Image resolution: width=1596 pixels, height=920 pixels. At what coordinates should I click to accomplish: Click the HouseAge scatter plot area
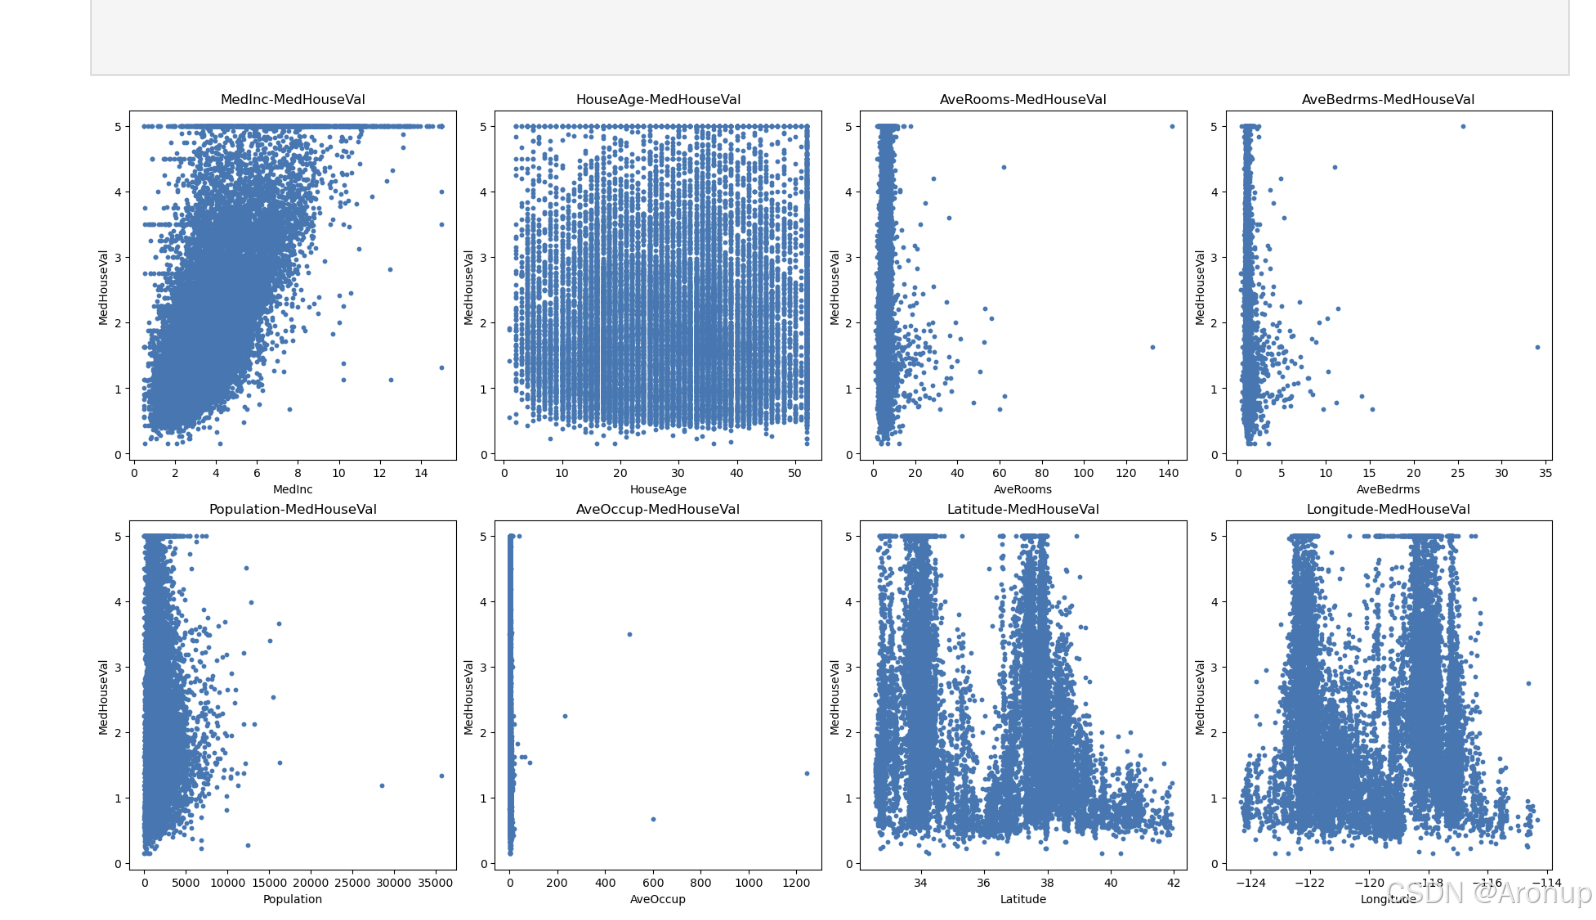tap(658, 285)
